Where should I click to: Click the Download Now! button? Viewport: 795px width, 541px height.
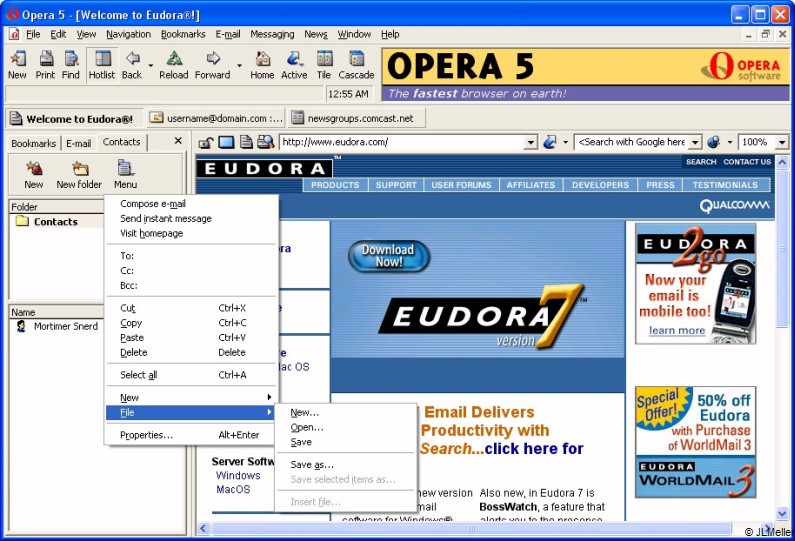(x=389, y=256)
